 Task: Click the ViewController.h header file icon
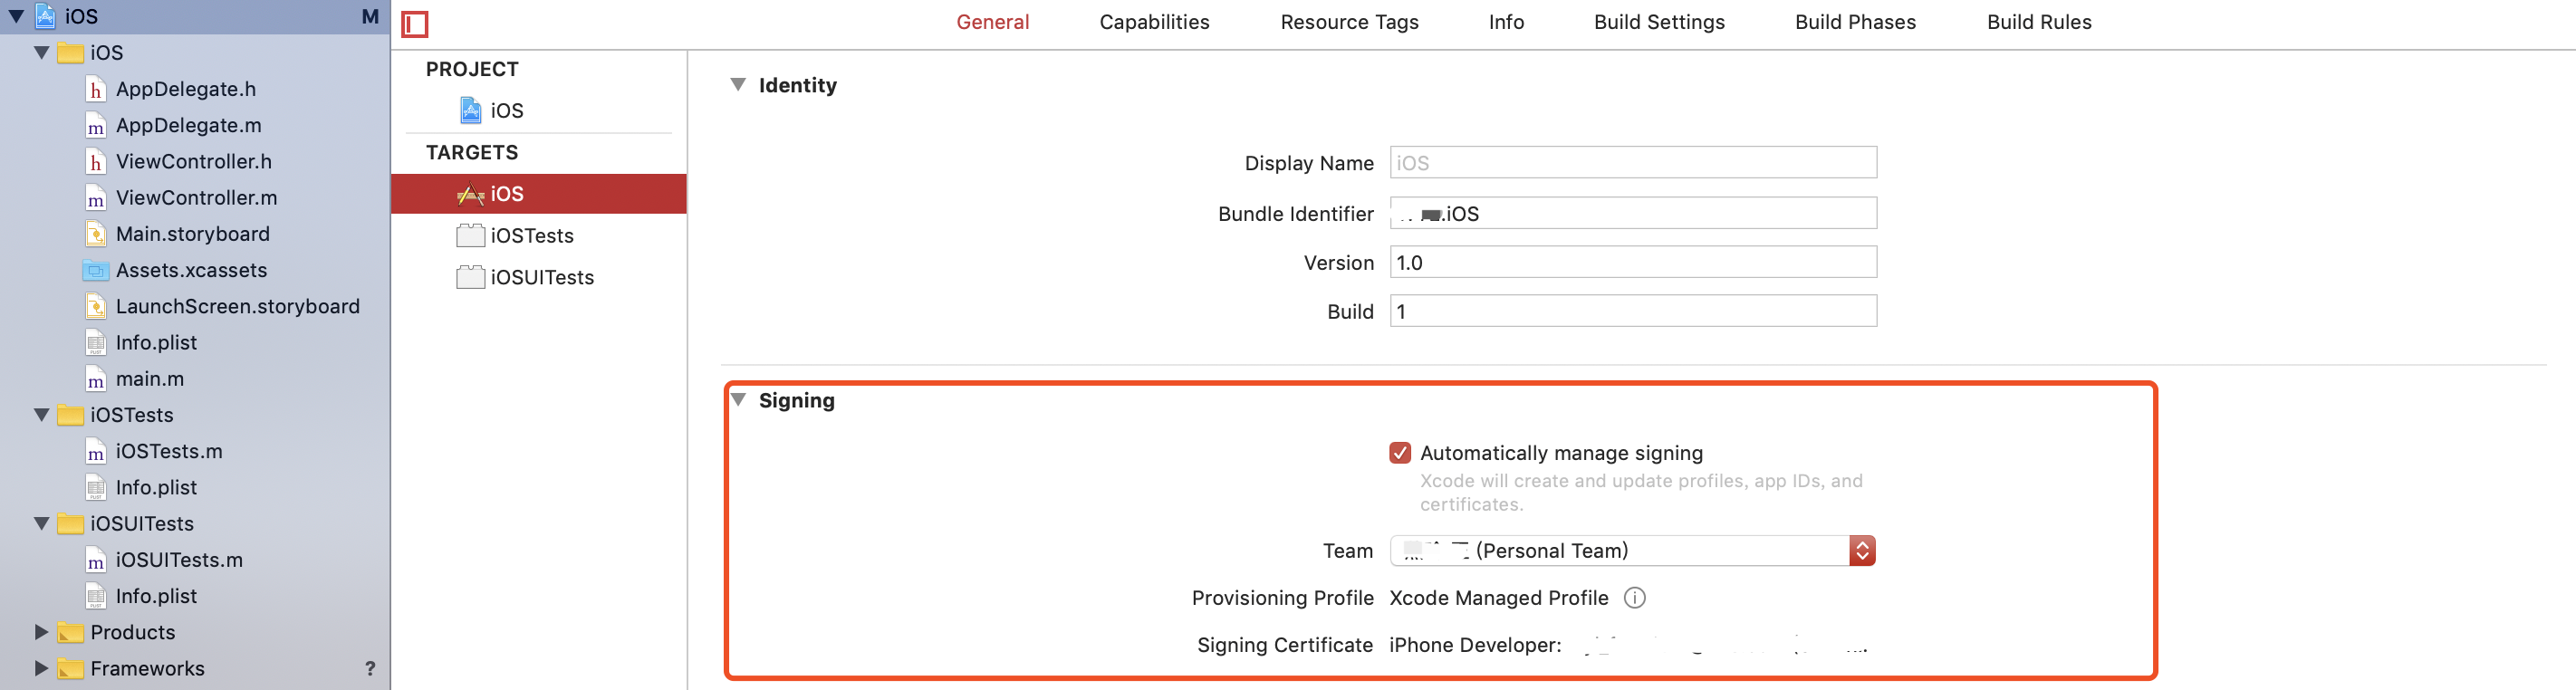95,162
